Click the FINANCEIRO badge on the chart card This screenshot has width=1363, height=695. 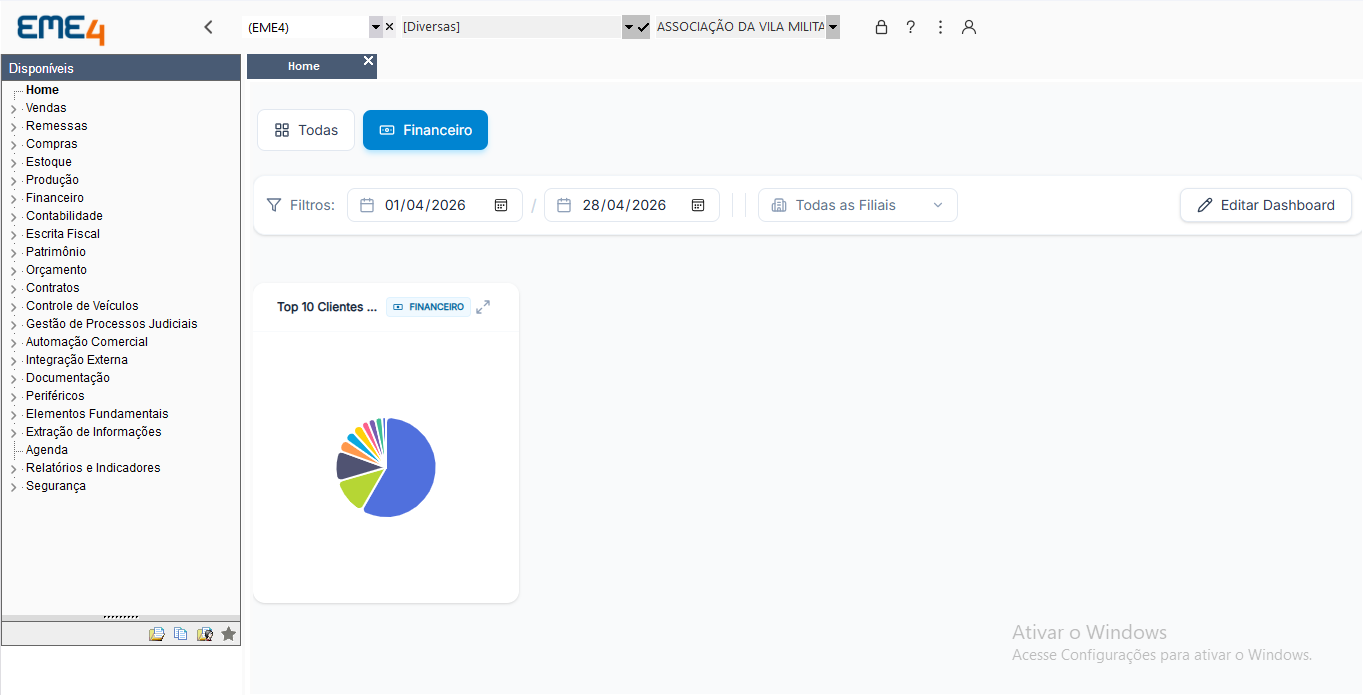428,307
